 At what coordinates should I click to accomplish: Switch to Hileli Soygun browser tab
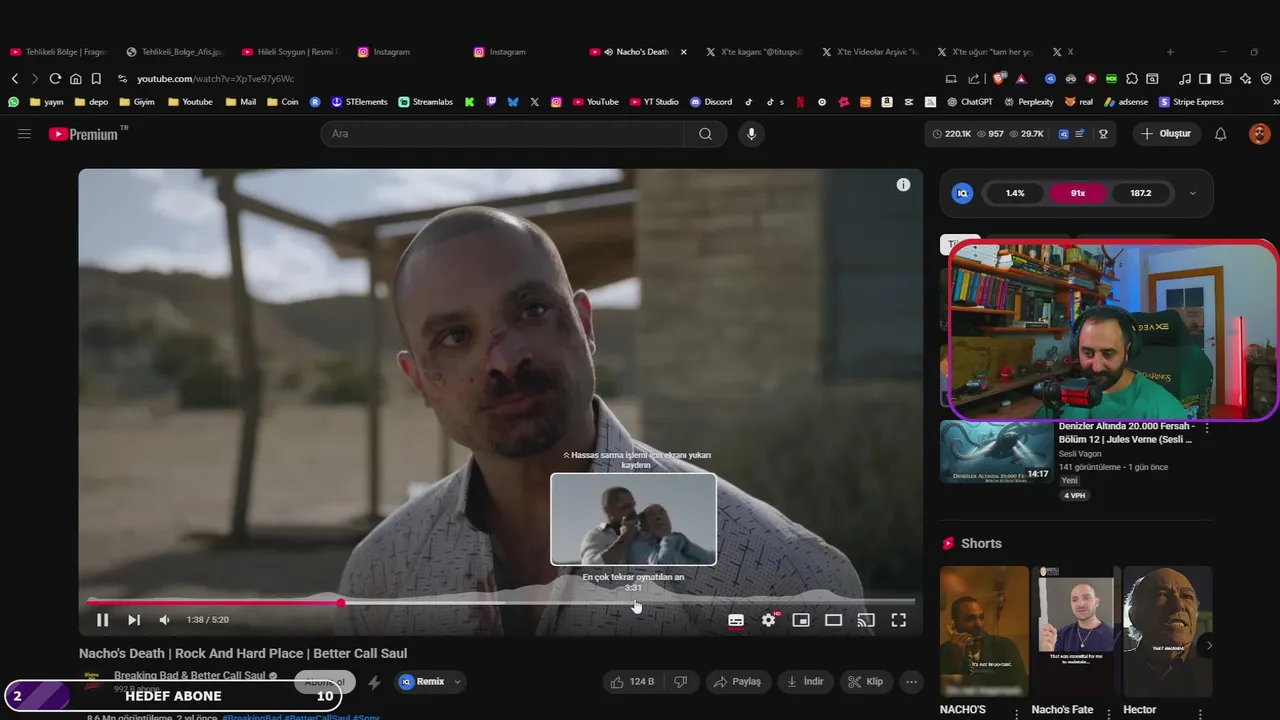click(290, 52)
